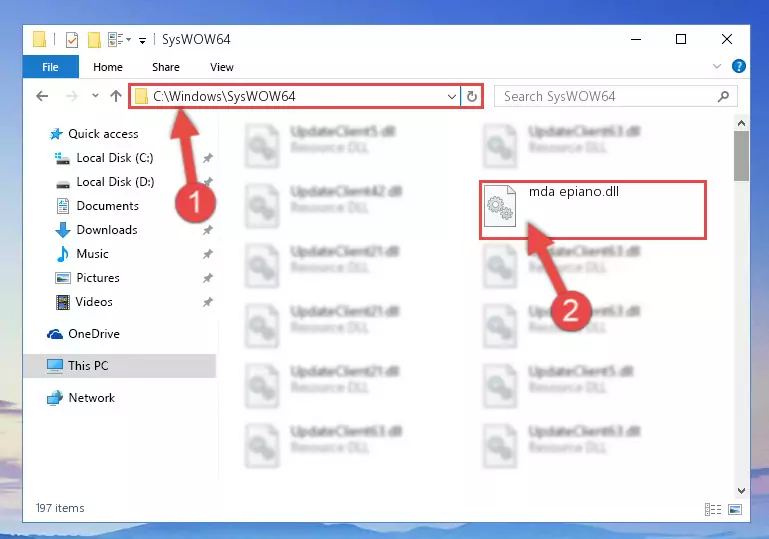Click the pin icon beside Videos
769x539 pixels.
coord(208,302)
